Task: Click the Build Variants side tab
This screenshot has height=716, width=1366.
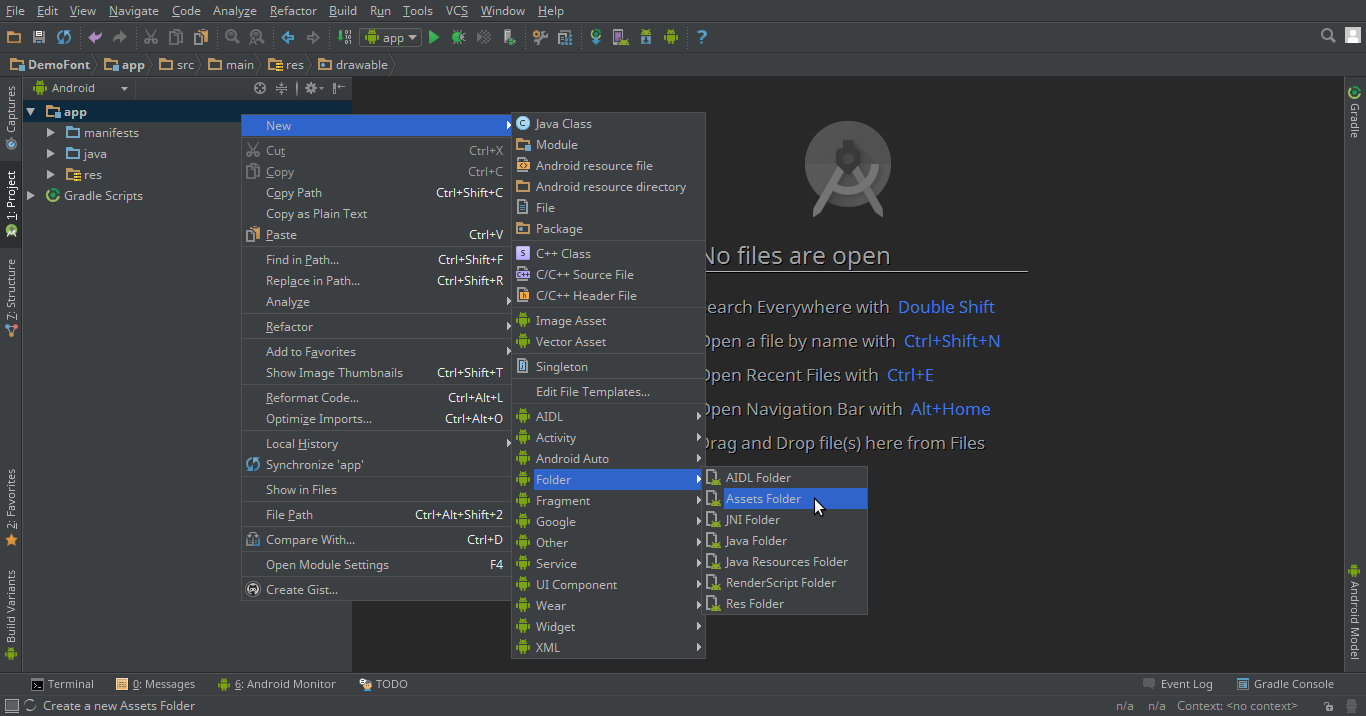Action: click(11, 615)
